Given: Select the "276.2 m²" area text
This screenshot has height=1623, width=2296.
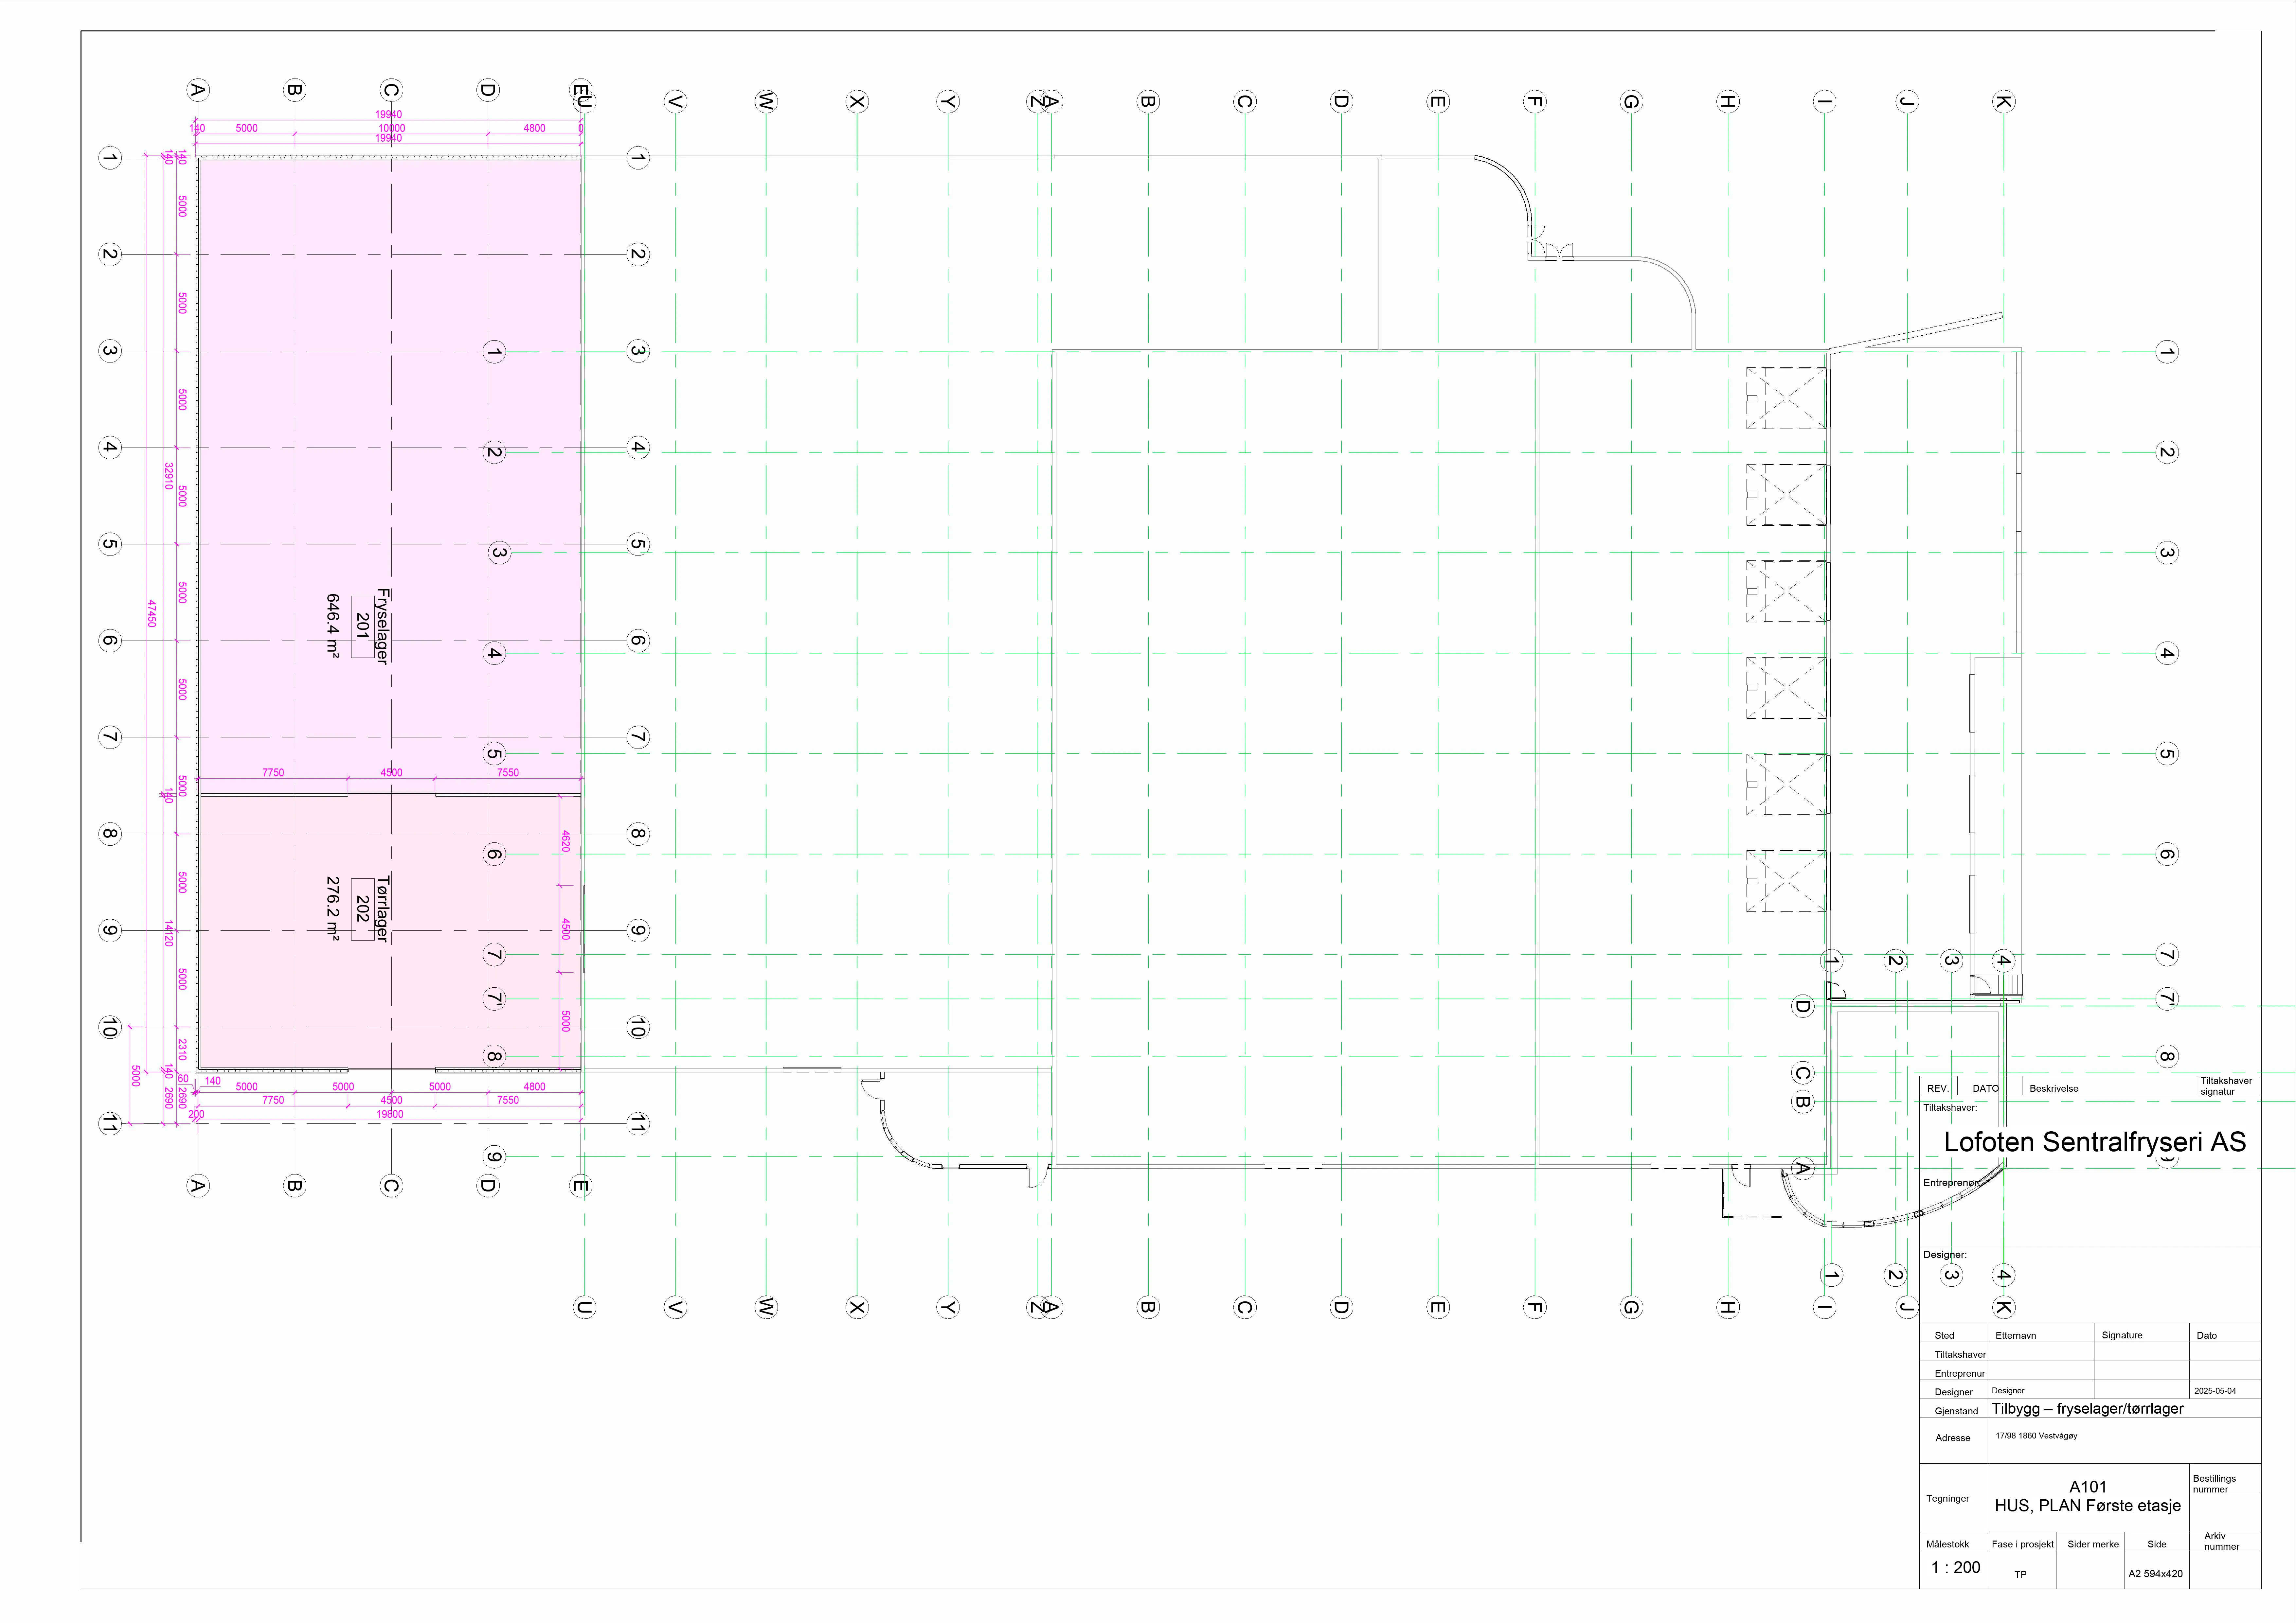Looking at the screenshot, I should (333, 909).
